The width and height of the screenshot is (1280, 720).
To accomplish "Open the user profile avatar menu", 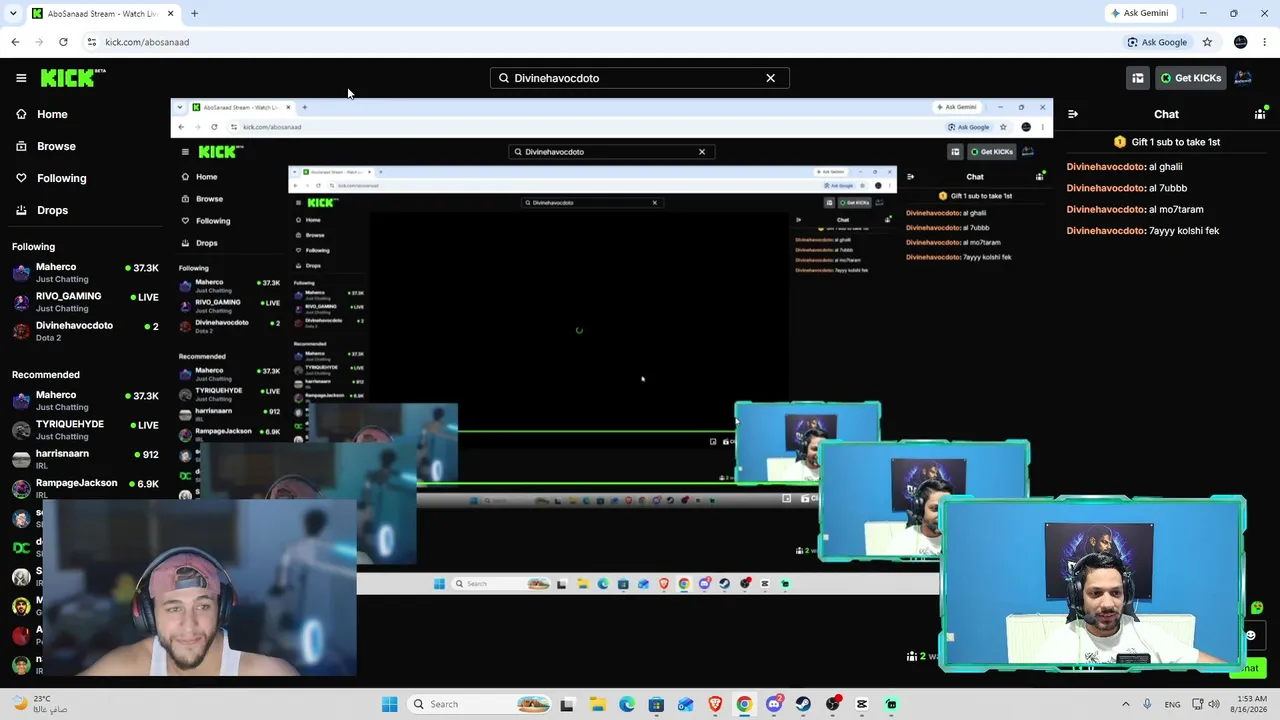I will (1243, 78).
